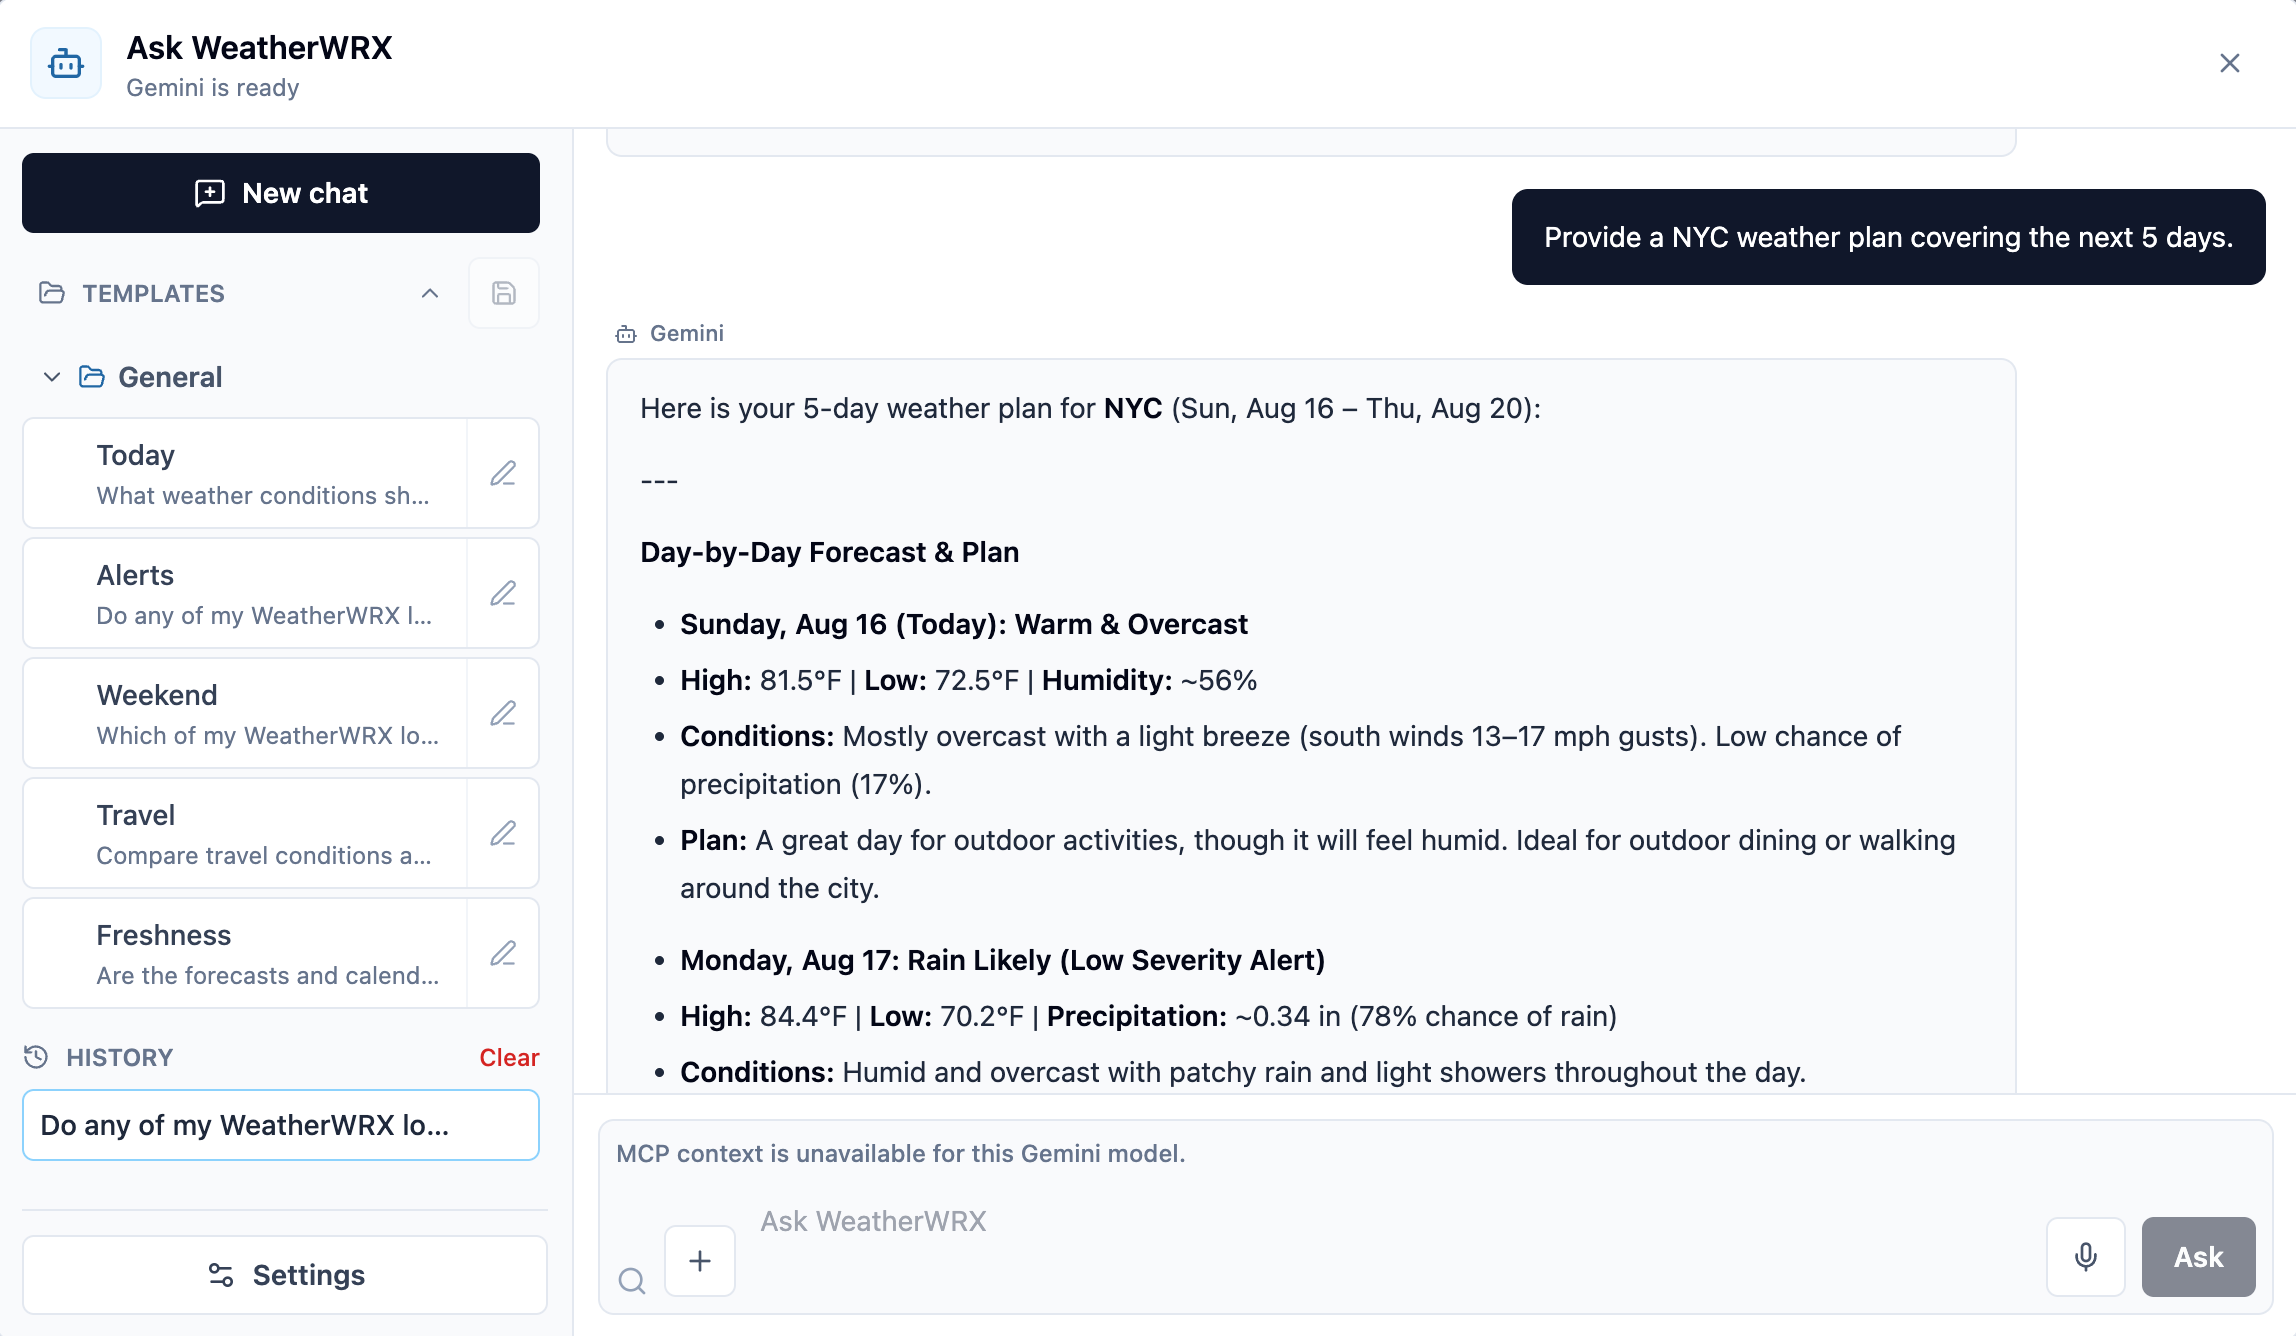Activate the microphone voice input
The image size is (2296, 1336).
[2086, 1257]
